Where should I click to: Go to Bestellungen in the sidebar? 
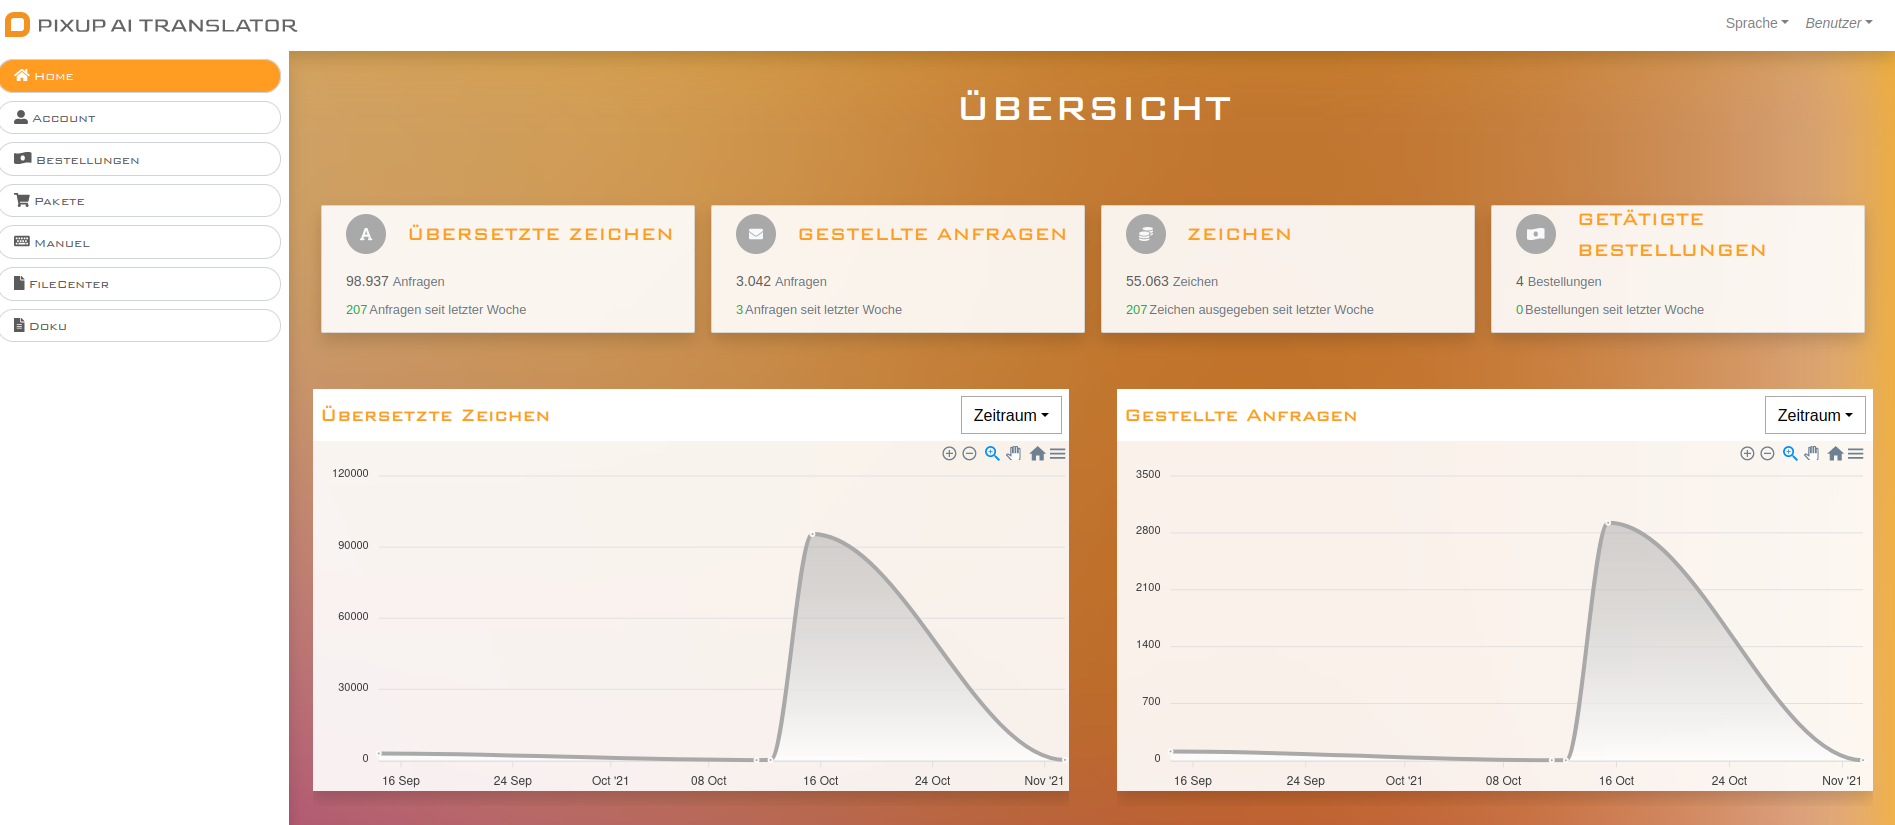140,159
